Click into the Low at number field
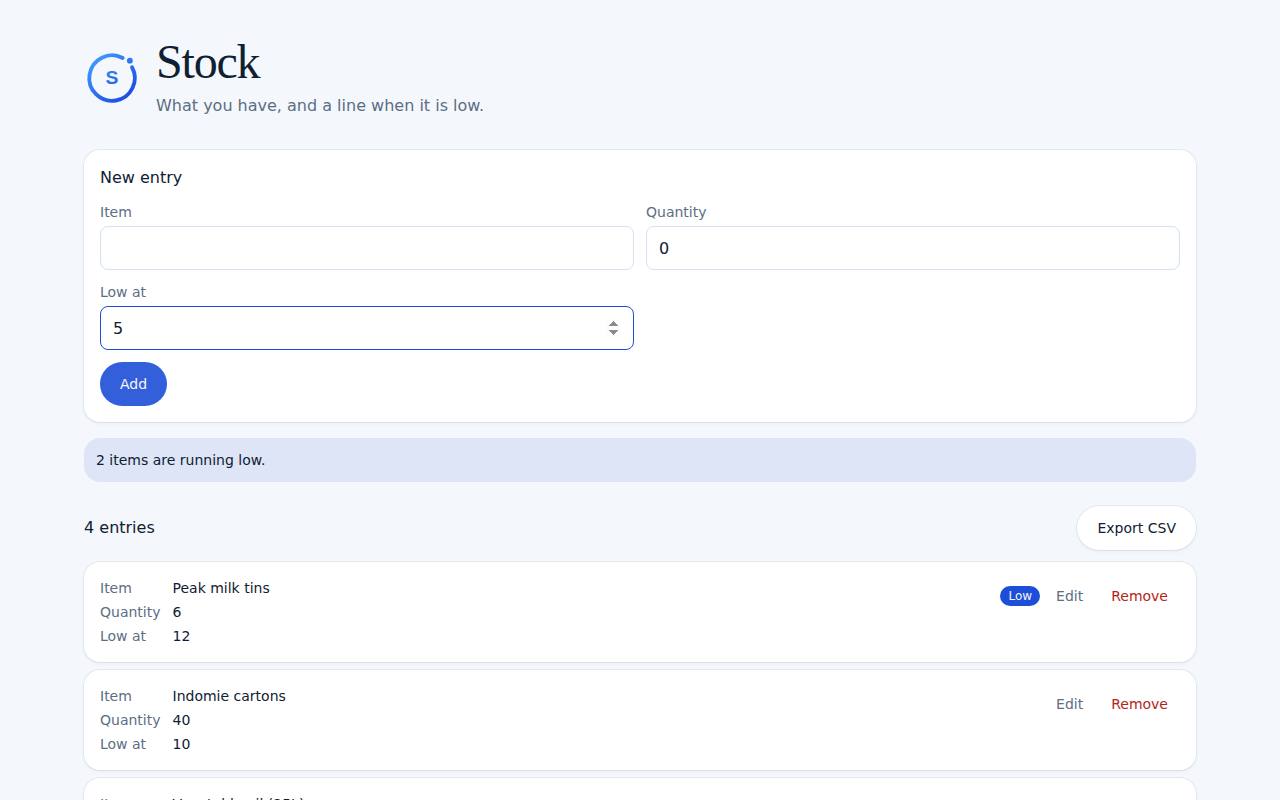This screenshot has height=800, width=1280. tap(367, 328)
